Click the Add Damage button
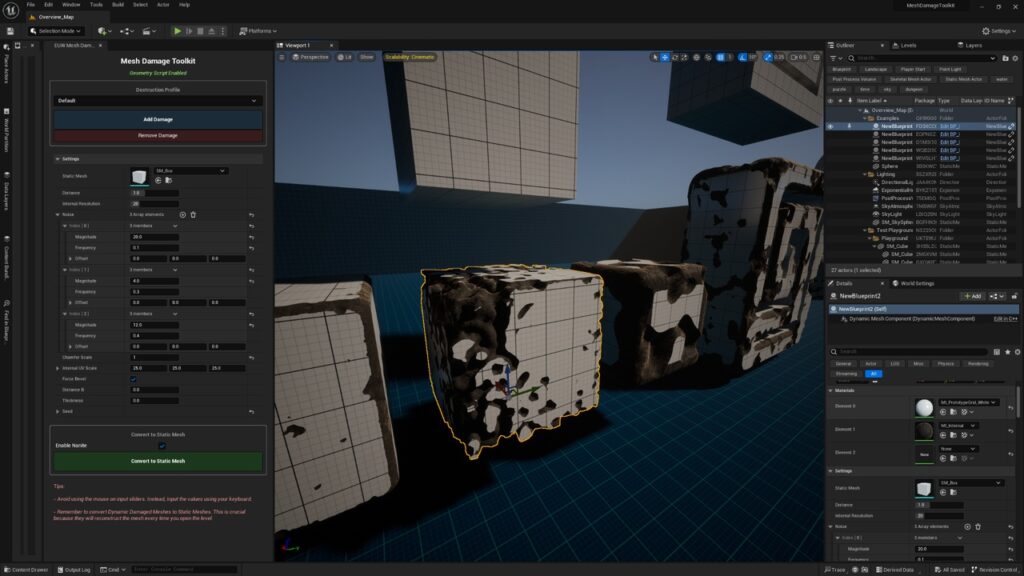The height and width of the screenshot is (576, 1024). click(157, 119)
